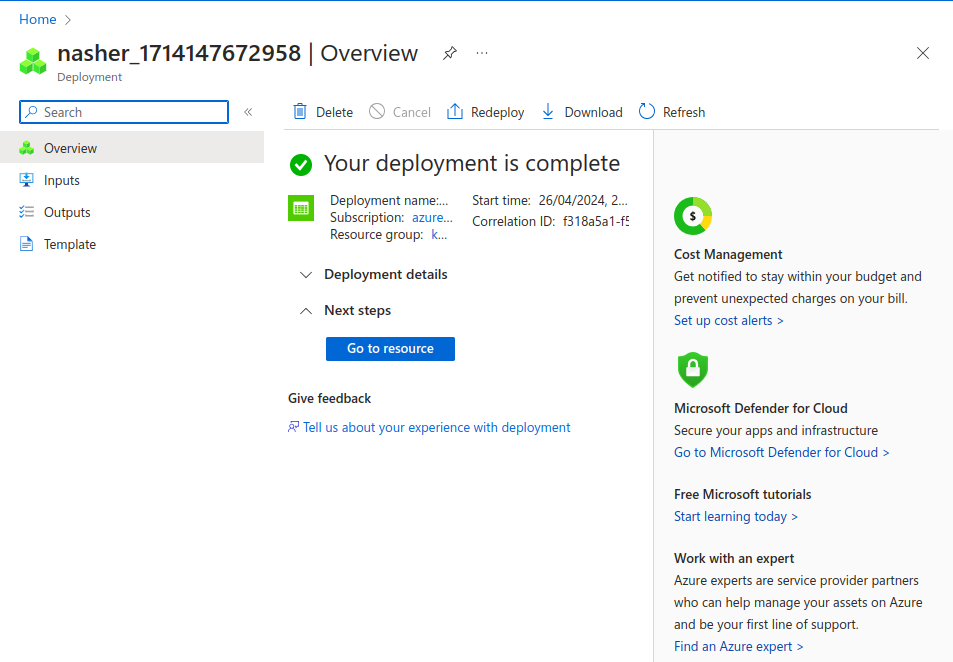
Task: Collapse the Next steps section
Action: (307, 311)
